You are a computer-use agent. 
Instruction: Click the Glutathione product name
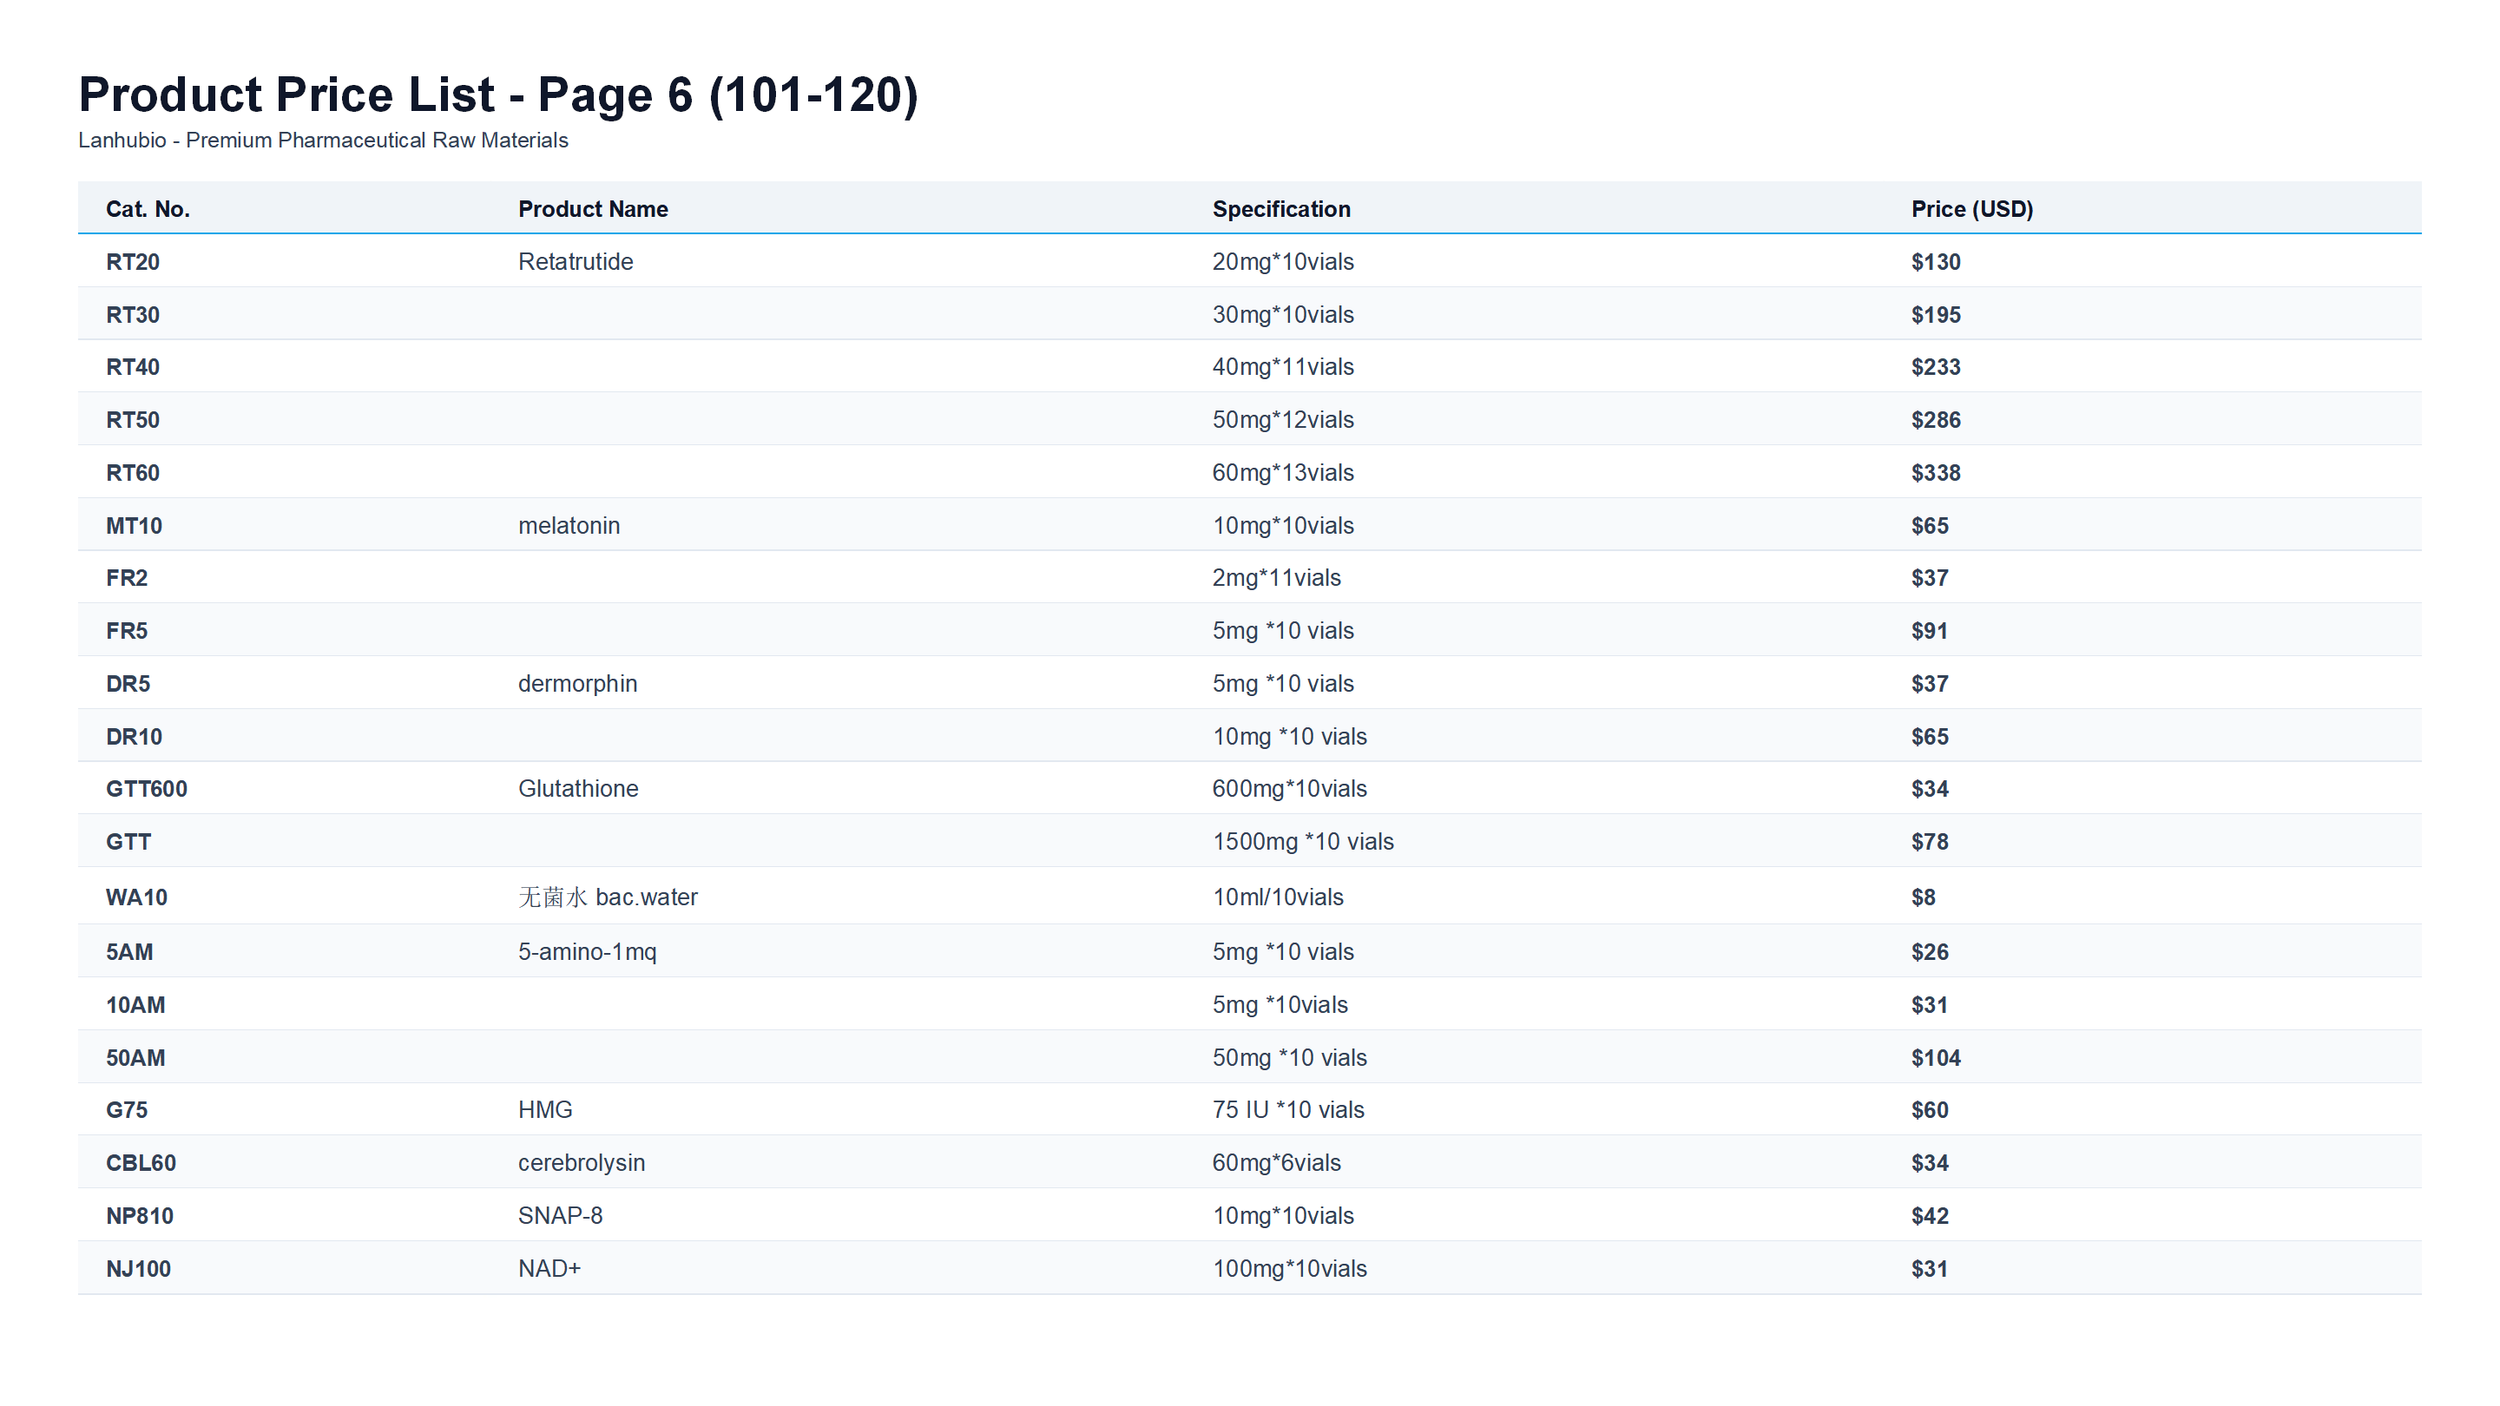[x=578, y=789]
